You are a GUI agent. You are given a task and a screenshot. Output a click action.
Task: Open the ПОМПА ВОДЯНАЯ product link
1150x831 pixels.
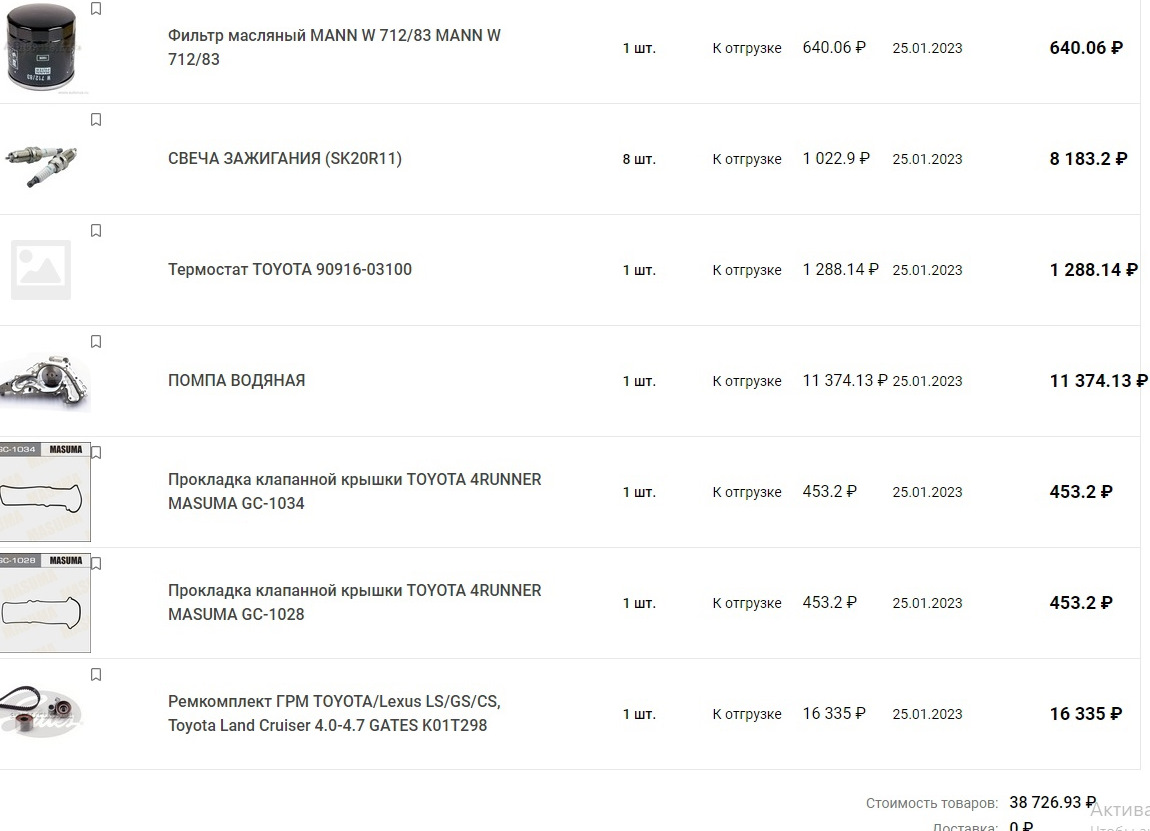pos(237,380)
